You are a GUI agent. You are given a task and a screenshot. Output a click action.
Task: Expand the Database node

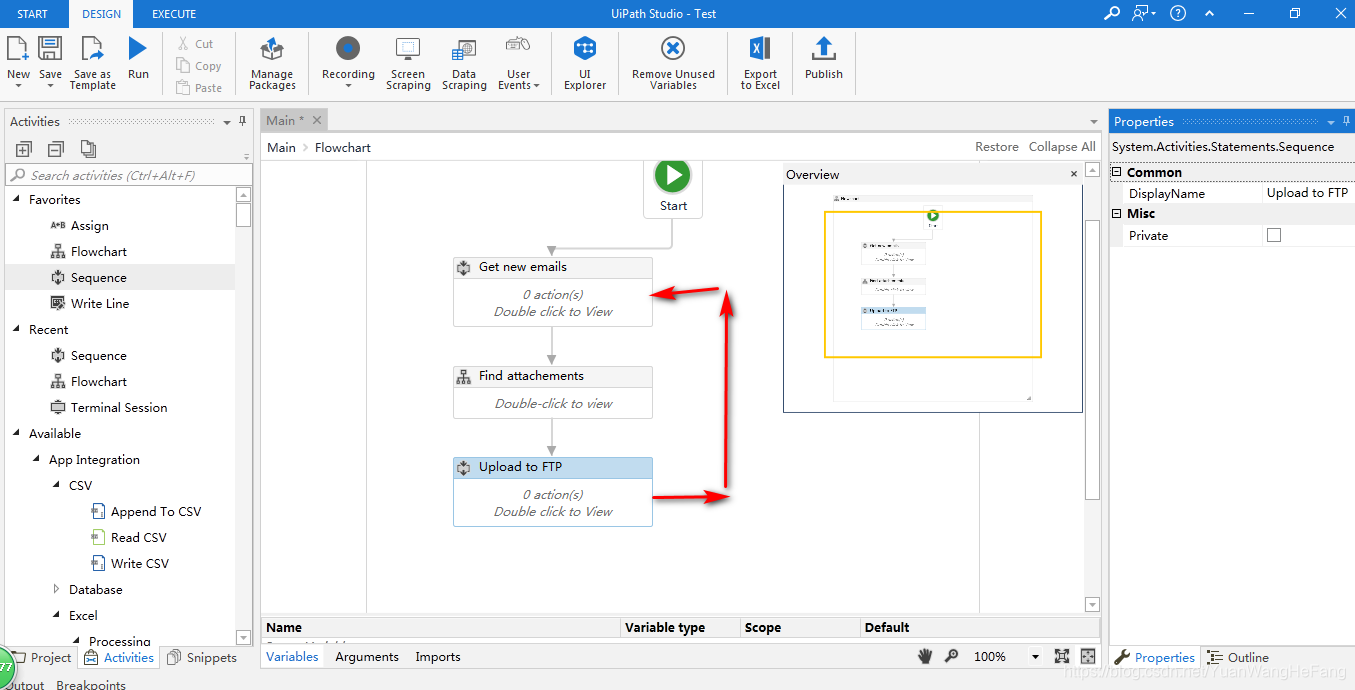56,589
